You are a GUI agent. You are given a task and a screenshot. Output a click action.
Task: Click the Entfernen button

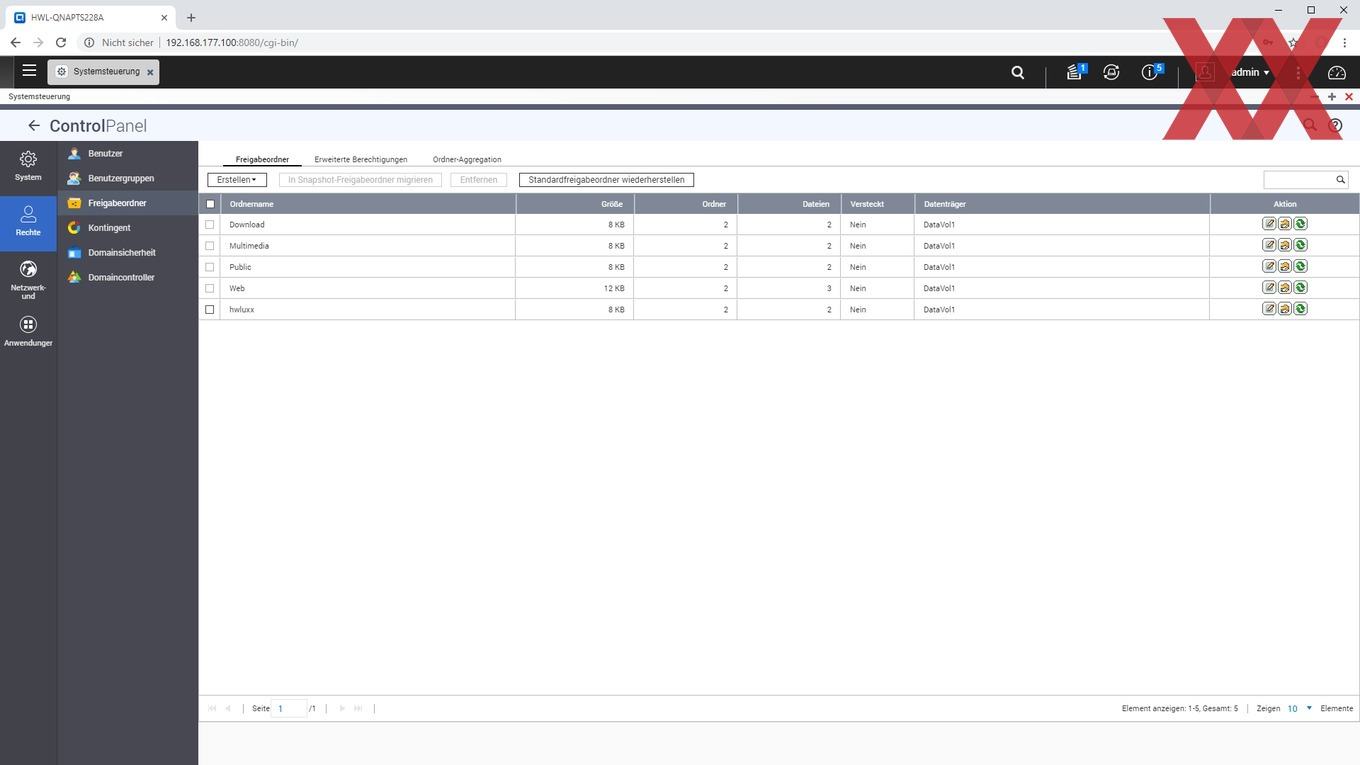(479, 180)
